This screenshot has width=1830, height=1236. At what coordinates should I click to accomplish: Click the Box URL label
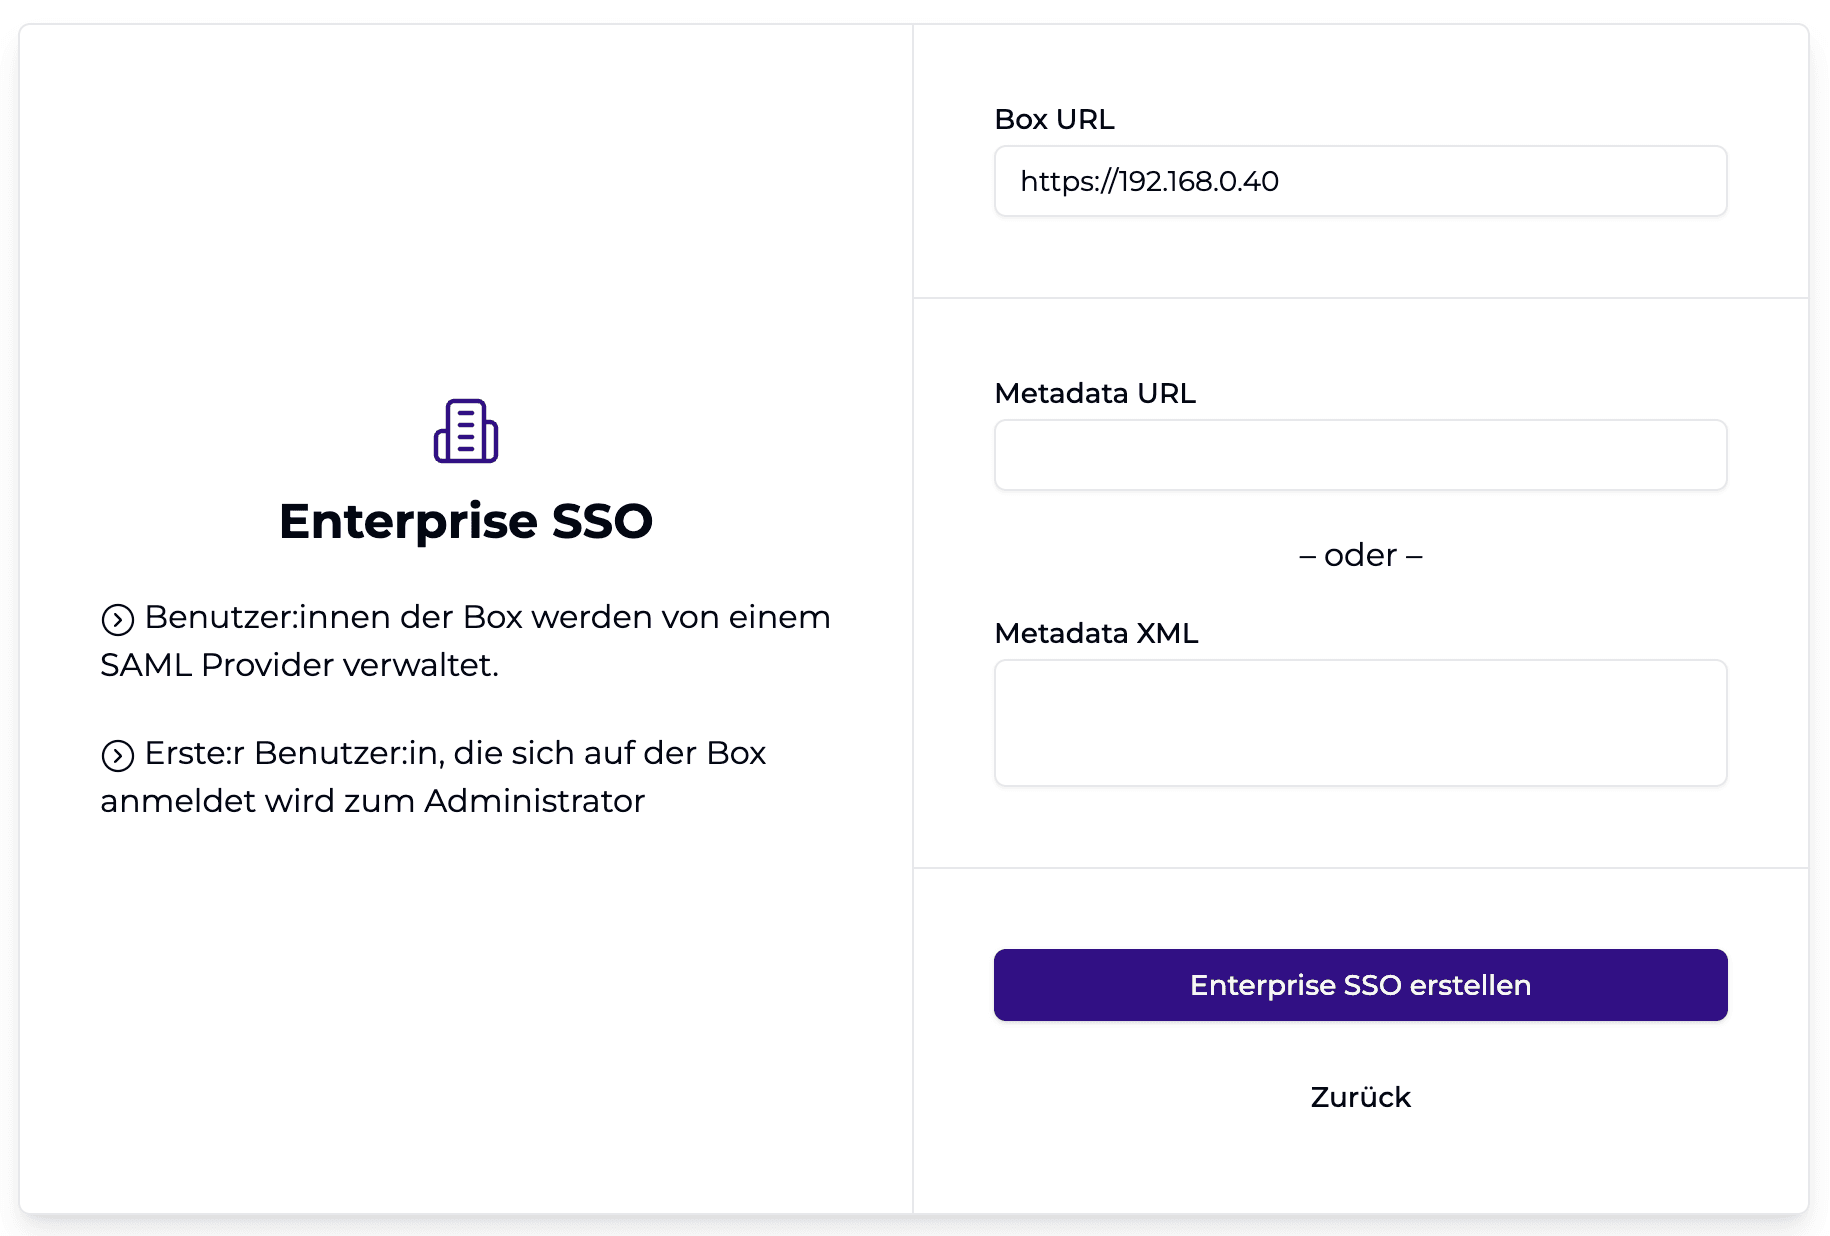click(x=1054, y=119)
